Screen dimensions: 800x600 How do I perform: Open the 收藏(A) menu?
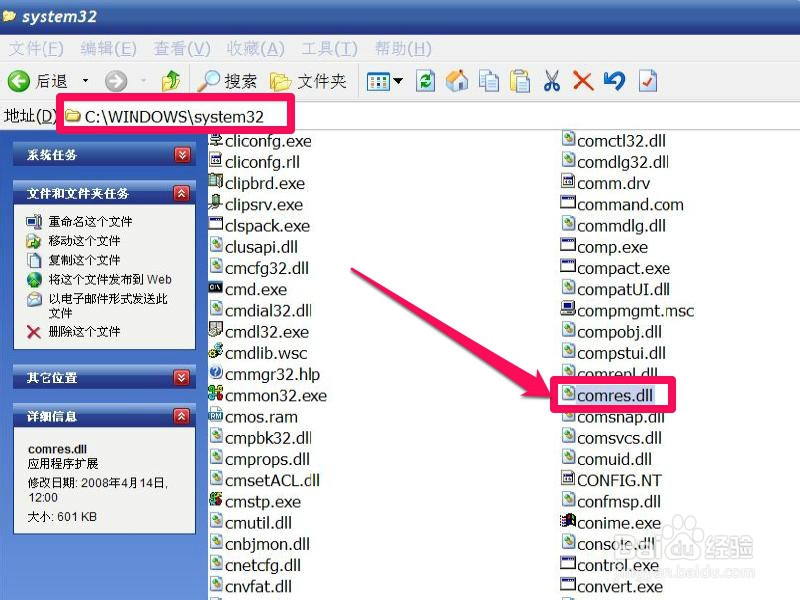[255, 48]
